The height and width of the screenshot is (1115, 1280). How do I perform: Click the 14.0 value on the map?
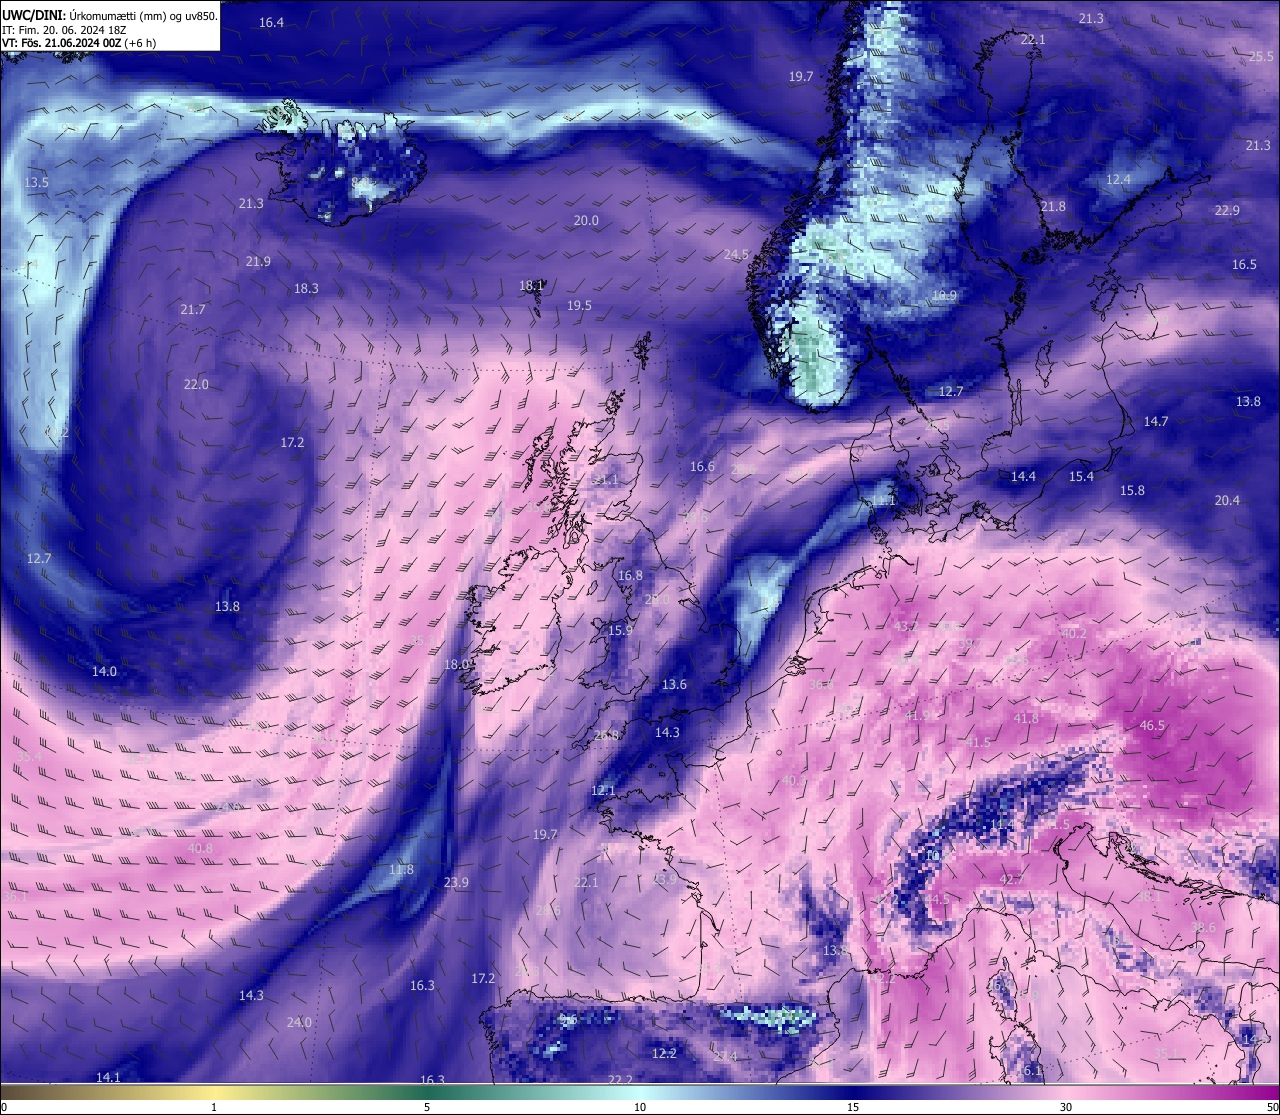(104, 671)
